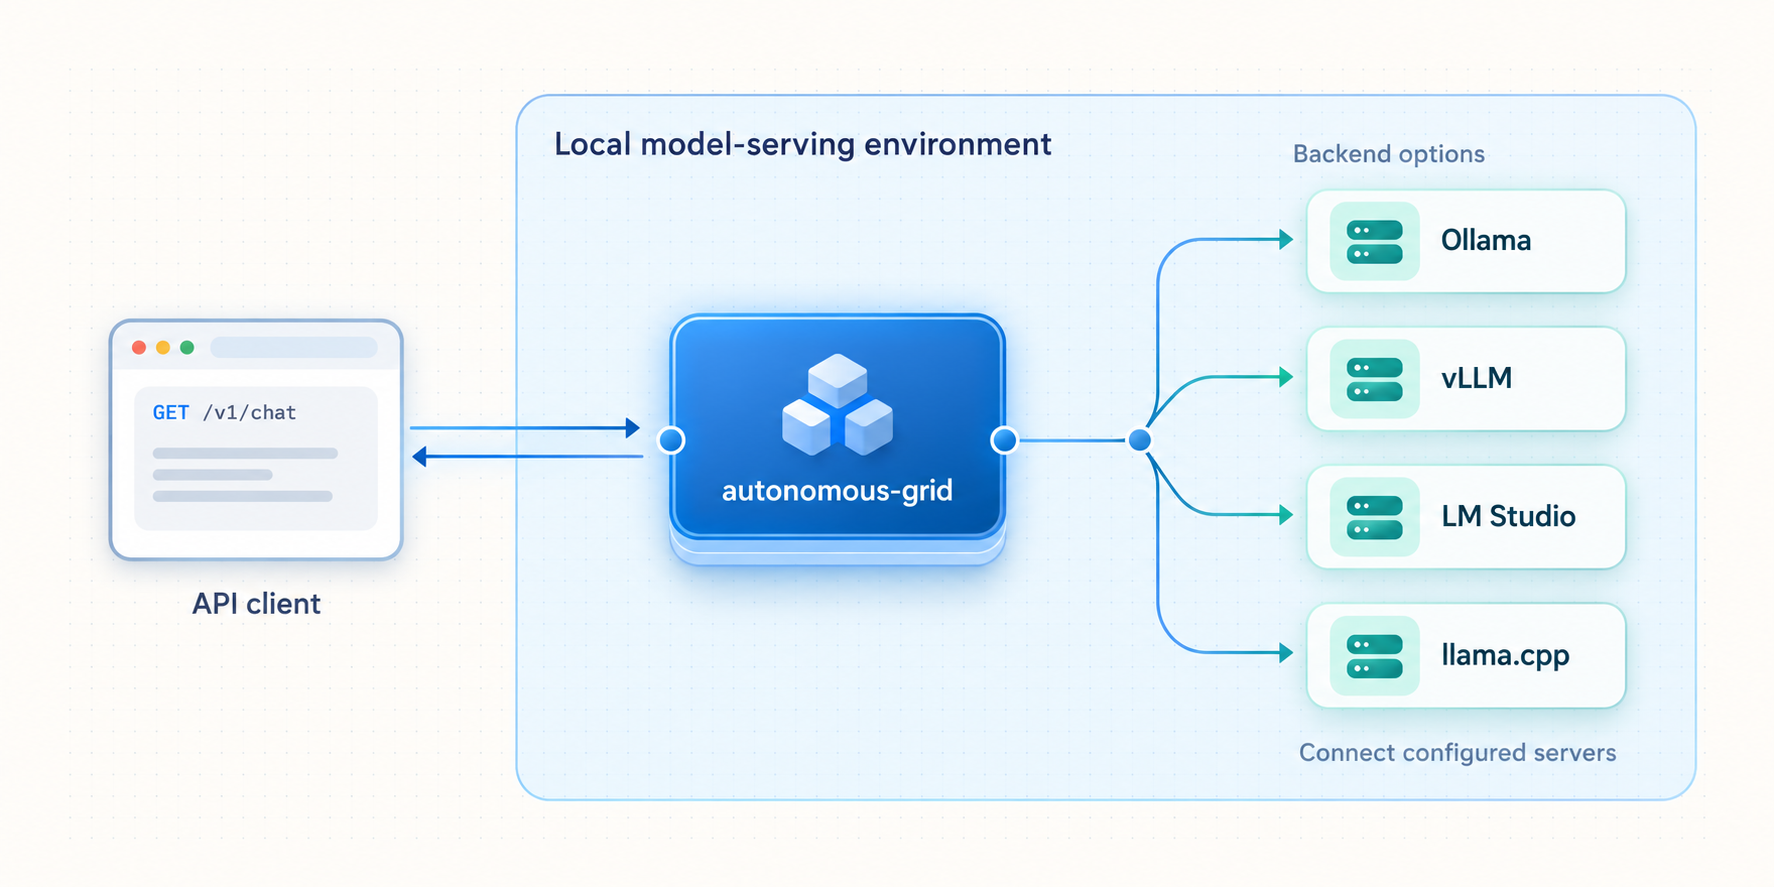Click the LM Studio server icon
This screenshot has height=887, width=1774.
pos(1374,517)
